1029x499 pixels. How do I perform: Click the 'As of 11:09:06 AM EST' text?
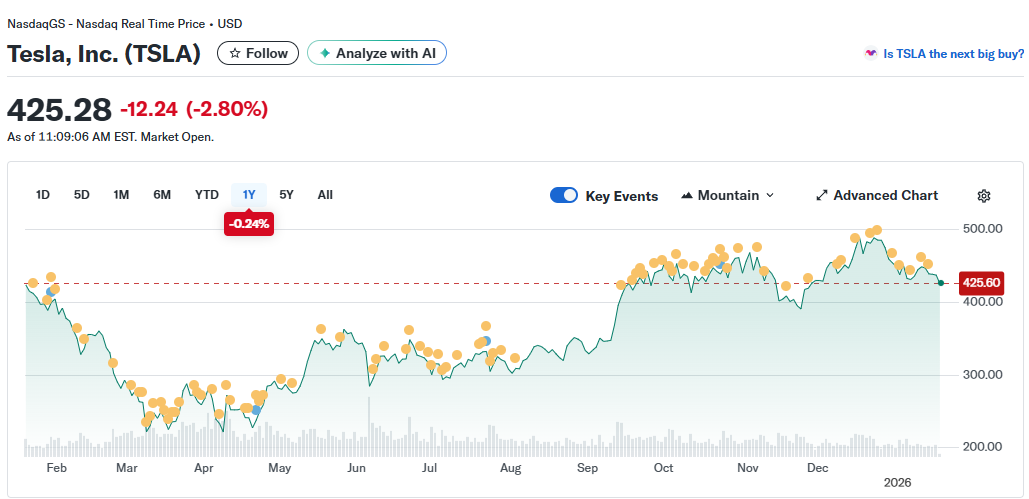click(72, 137)
